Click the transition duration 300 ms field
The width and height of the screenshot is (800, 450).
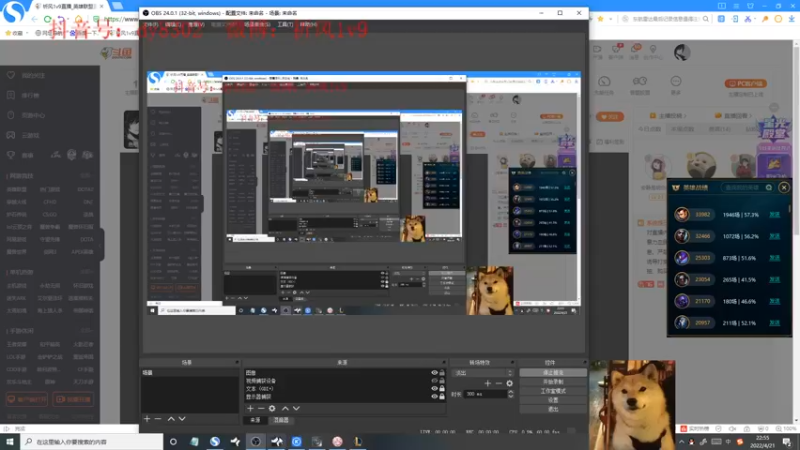point(485,394)
